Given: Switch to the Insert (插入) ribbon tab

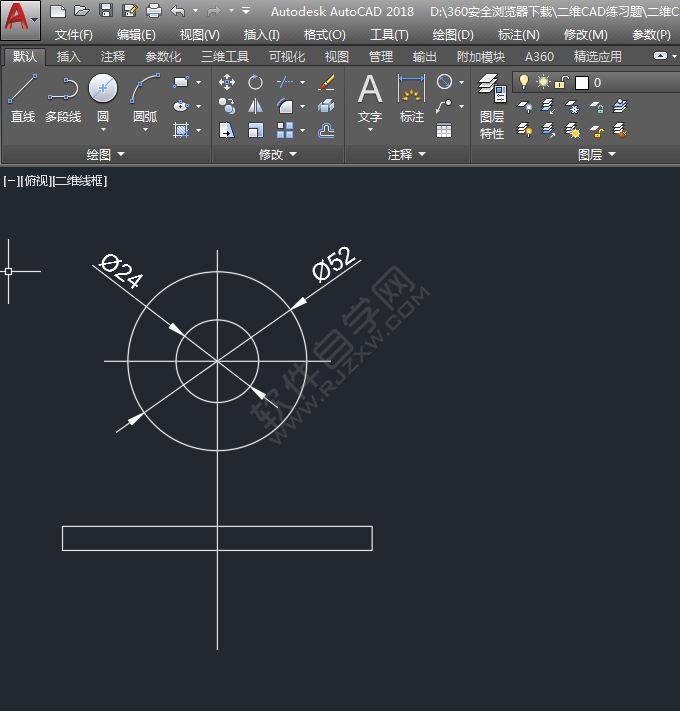Looking at the screenshot, I should [x=69, y=57].
